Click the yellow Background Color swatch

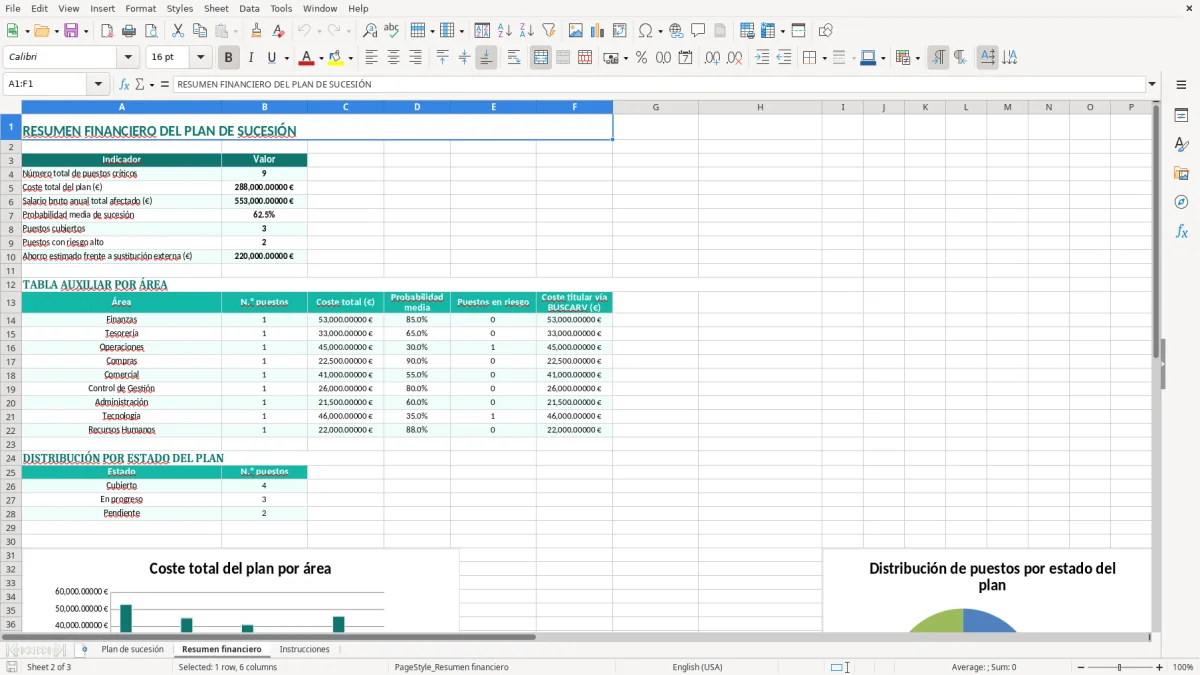click(336, 58)
